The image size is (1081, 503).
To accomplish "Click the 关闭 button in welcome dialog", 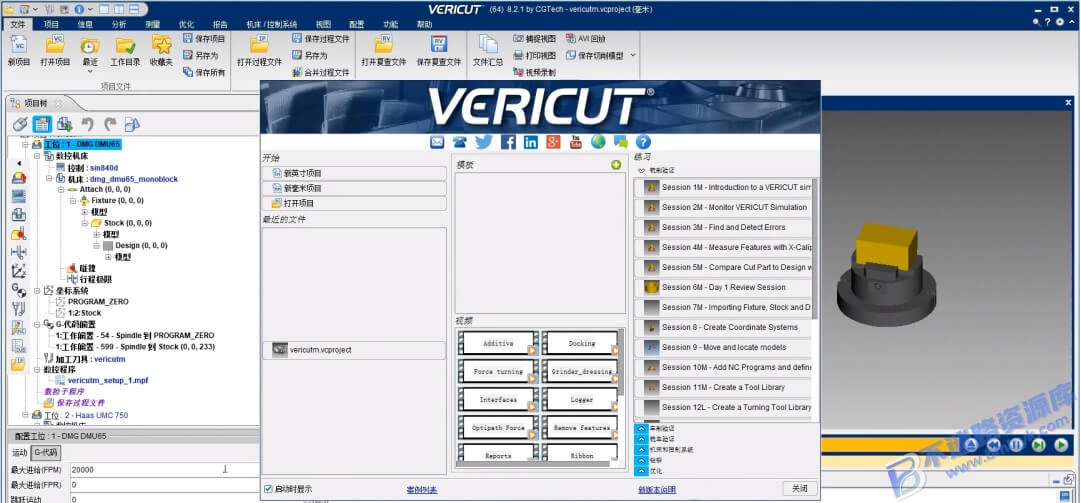I will (800, 489).
